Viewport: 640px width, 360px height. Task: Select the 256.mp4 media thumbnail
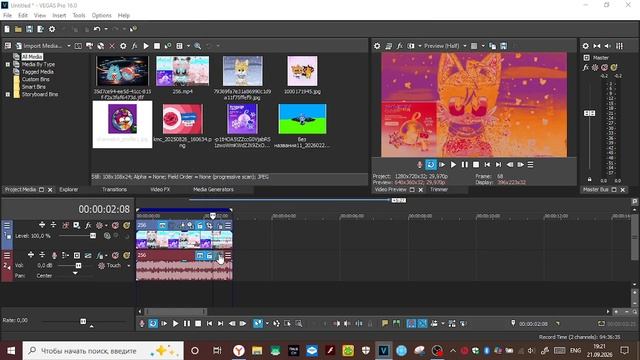pyautogui.click(x=182, y=71)
